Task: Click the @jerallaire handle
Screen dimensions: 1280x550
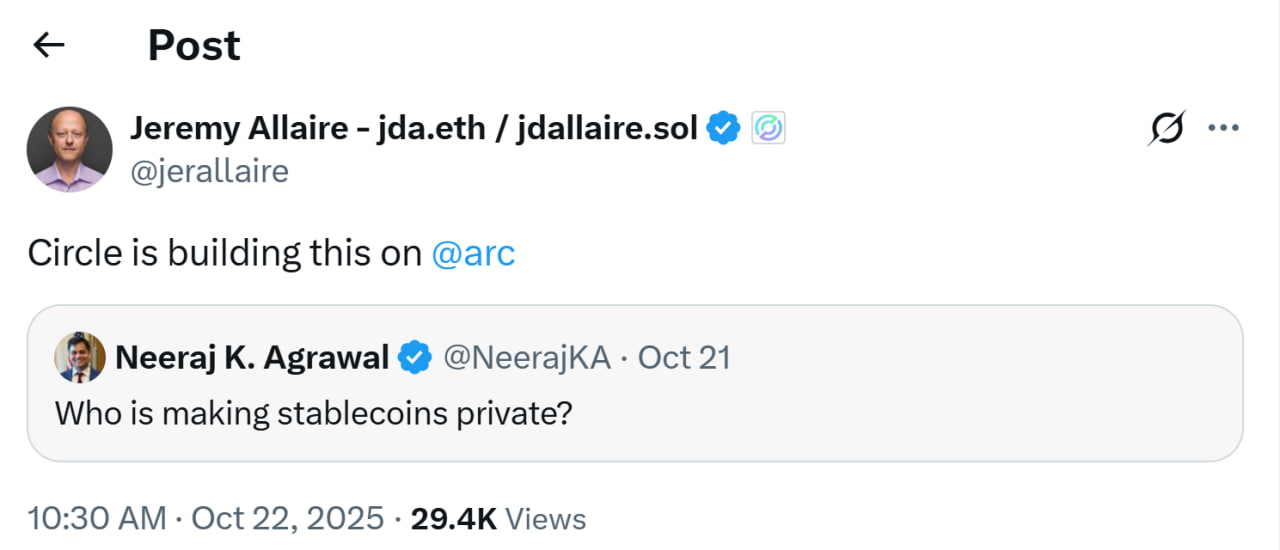Action: pyautogui.click(x=209, y=172)
